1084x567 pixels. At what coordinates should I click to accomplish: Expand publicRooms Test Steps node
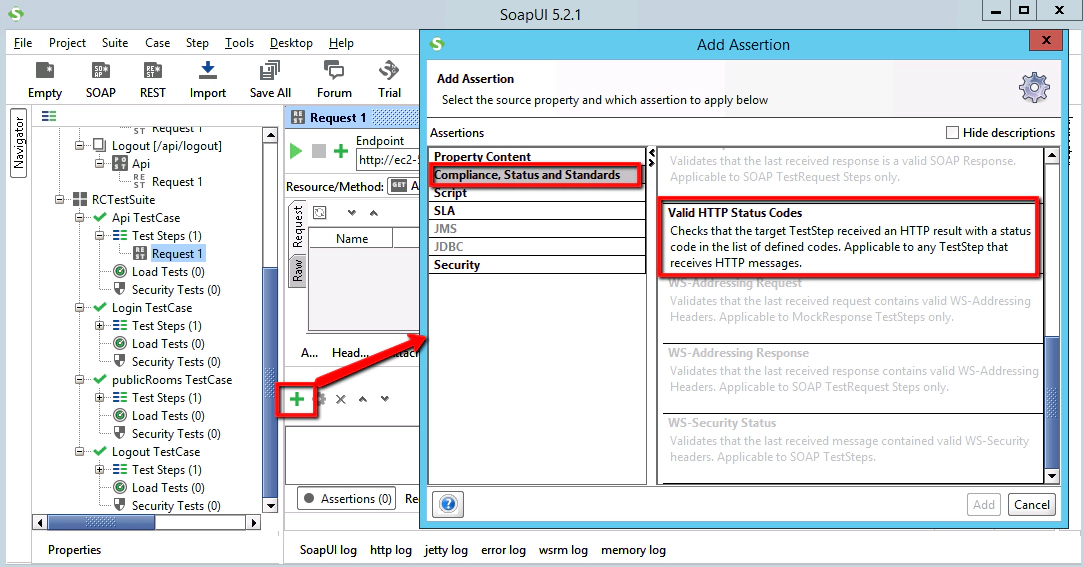100,398
